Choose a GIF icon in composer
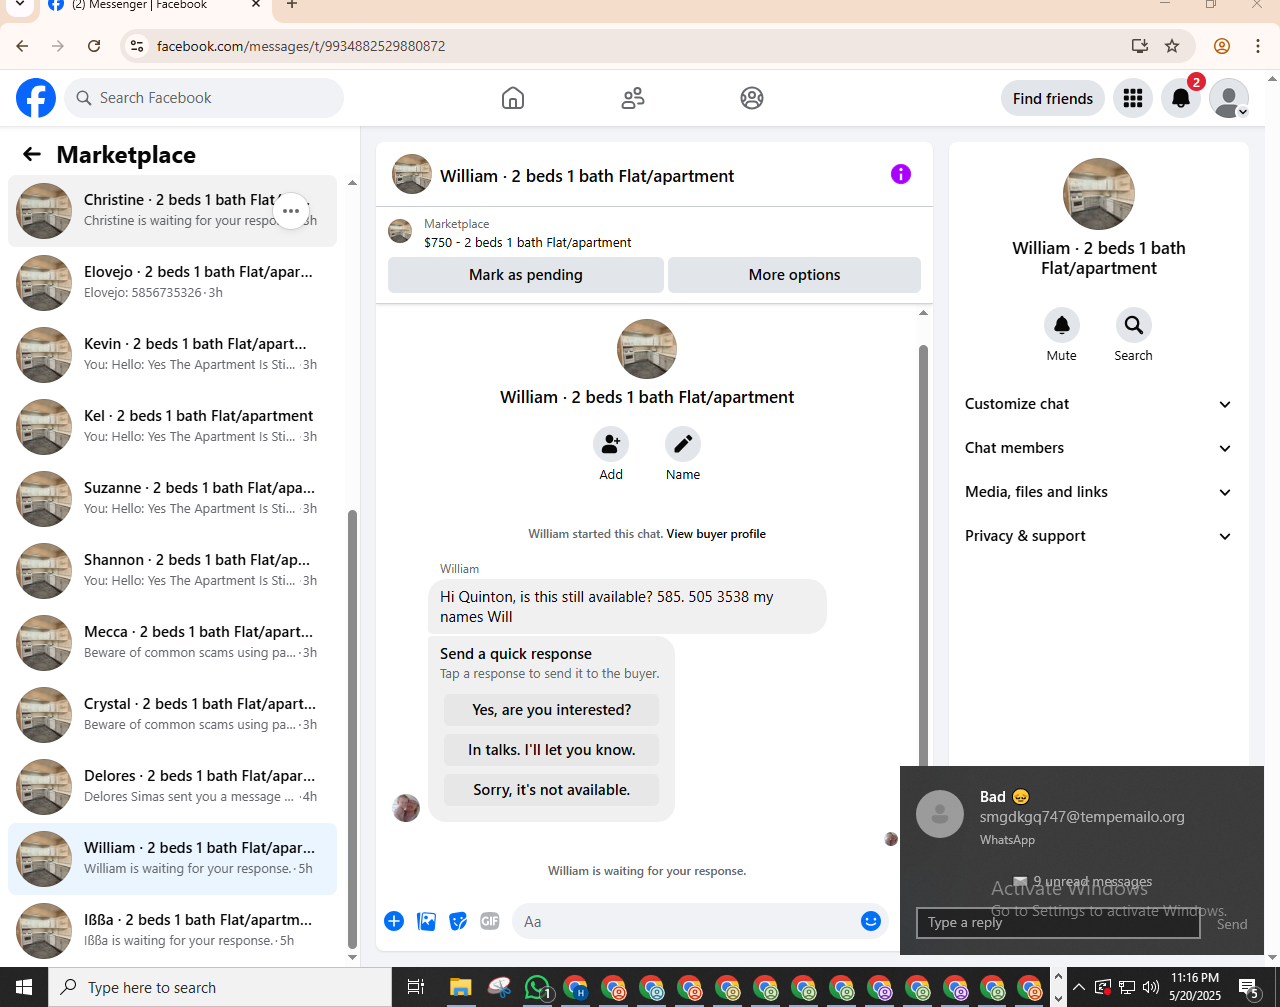1280x1007 pixels. pyautogui.click(x=490, y=921)
